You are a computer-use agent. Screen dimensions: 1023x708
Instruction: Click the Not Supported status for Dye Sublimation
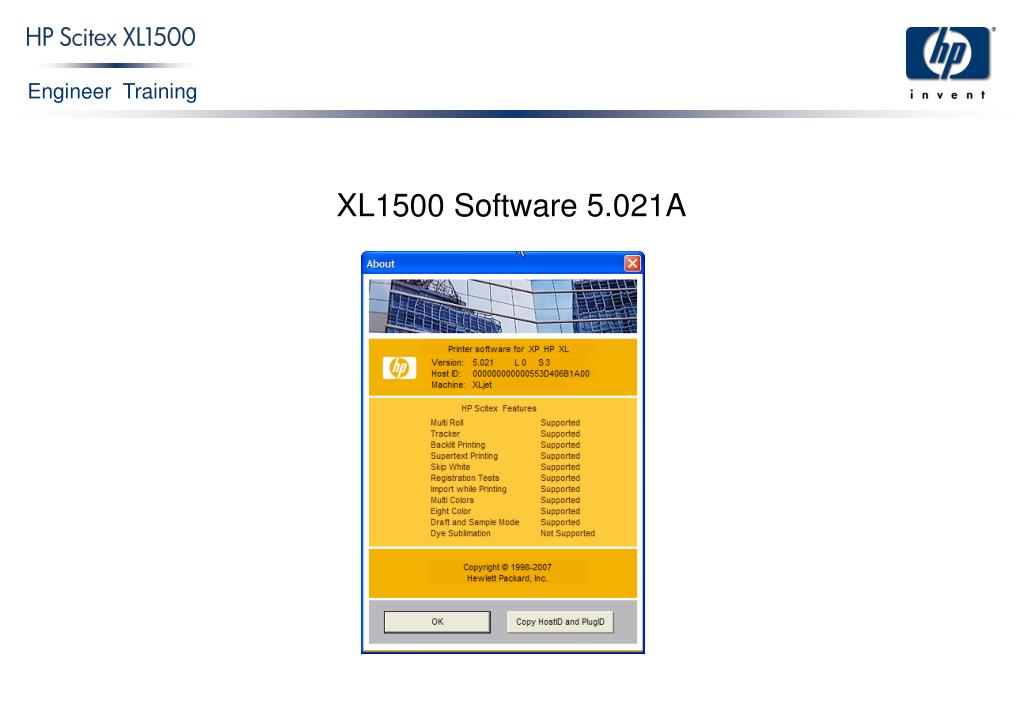[x=568, y=534]
